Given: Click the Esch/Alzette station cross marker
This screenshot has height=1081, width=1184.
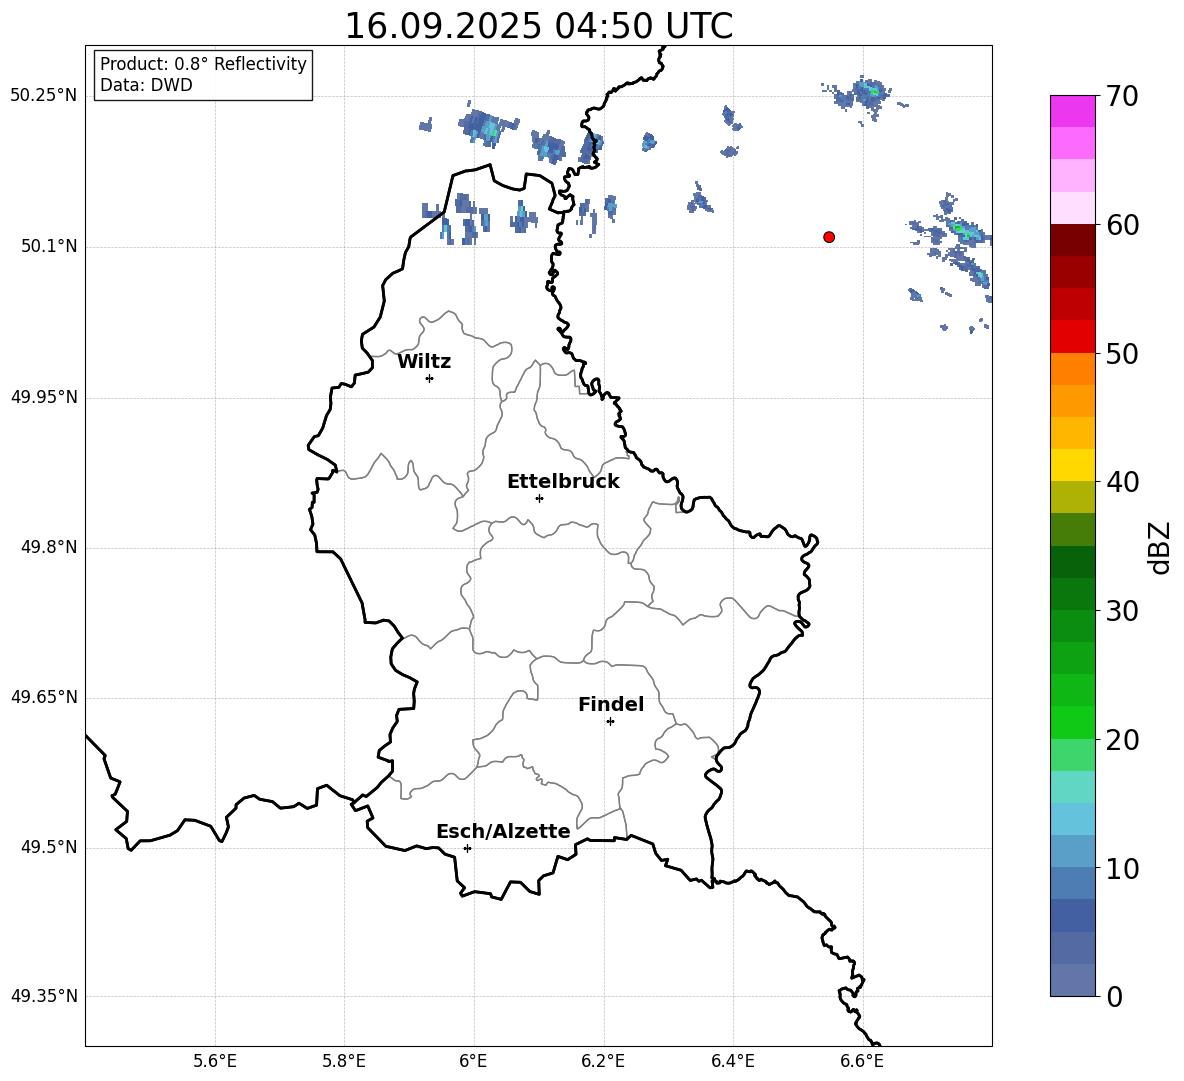Looking at the screenshot, I should [x=467, y=848].
